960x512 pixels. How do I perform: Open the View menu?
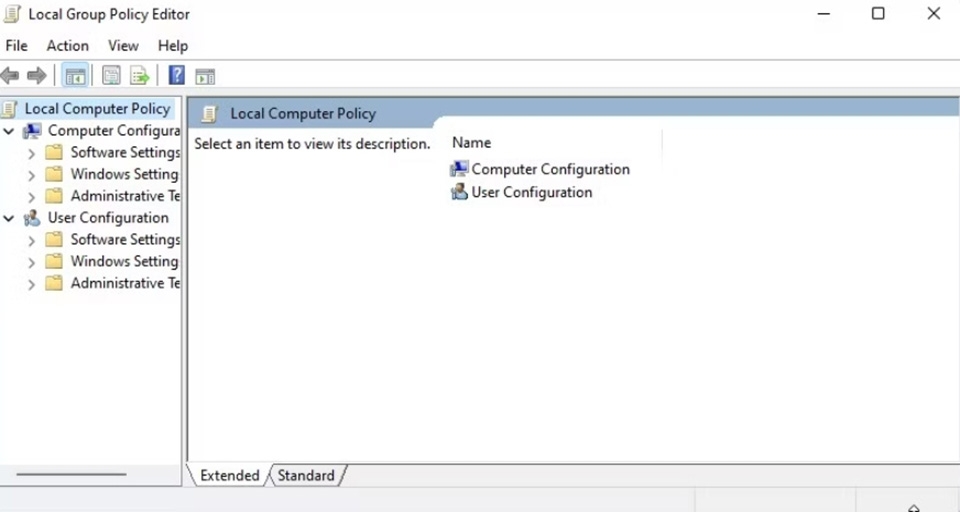click(x=123, y=46)
